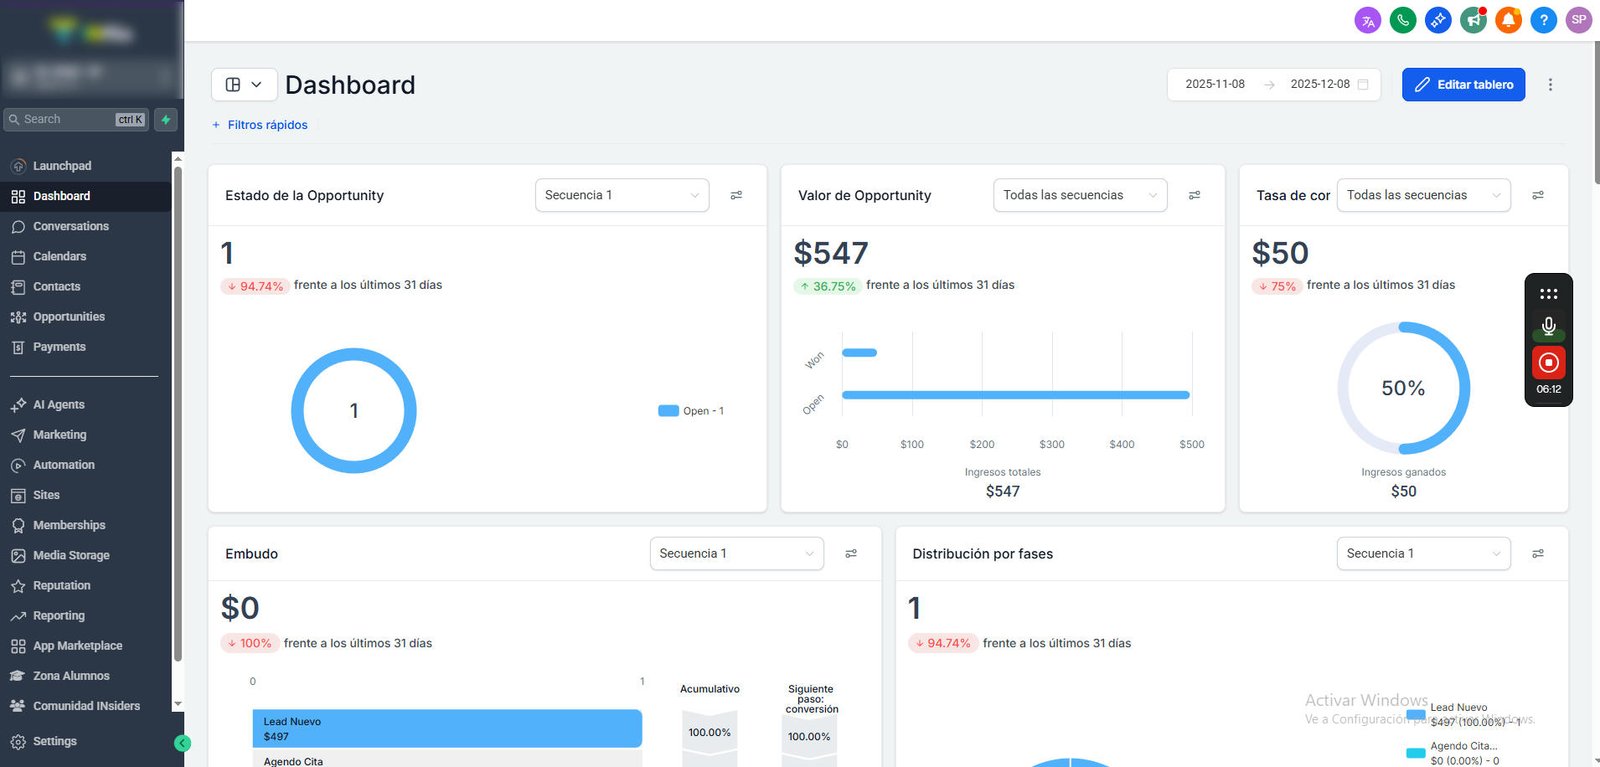Add Filtros rápidos link

[260, 125]
